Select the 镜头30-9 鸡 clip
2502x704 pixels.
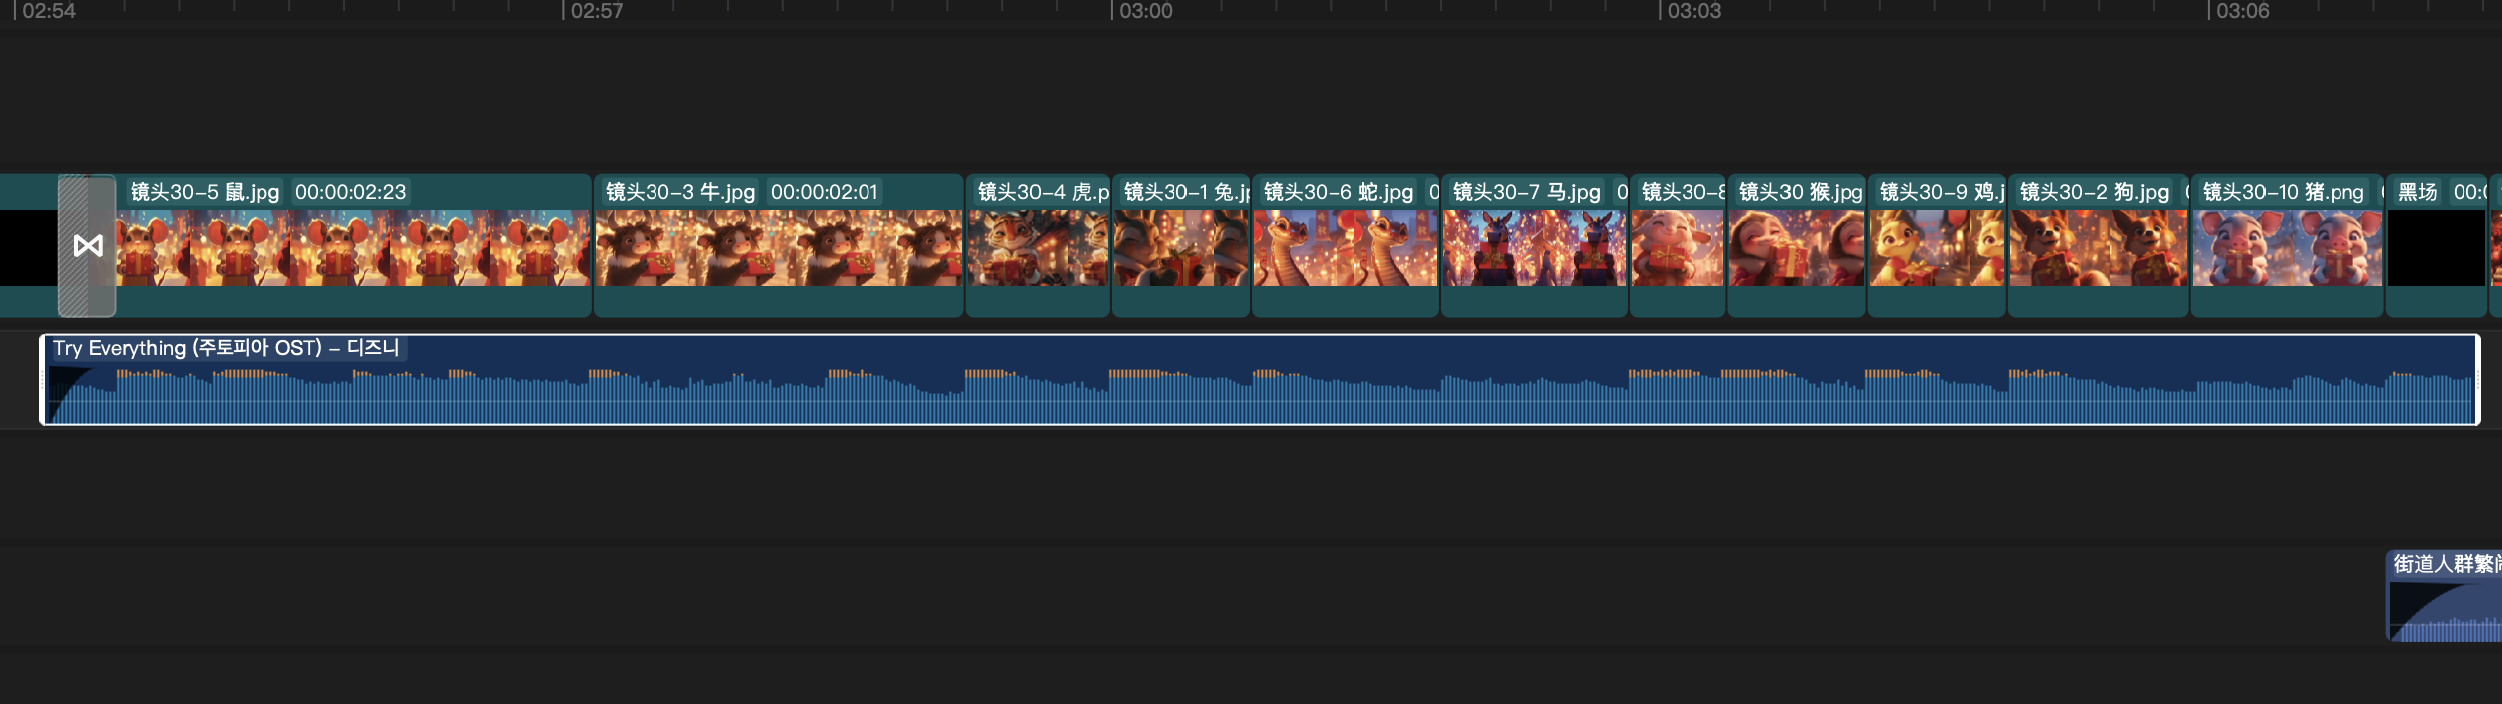click(x=1936, y=246)
